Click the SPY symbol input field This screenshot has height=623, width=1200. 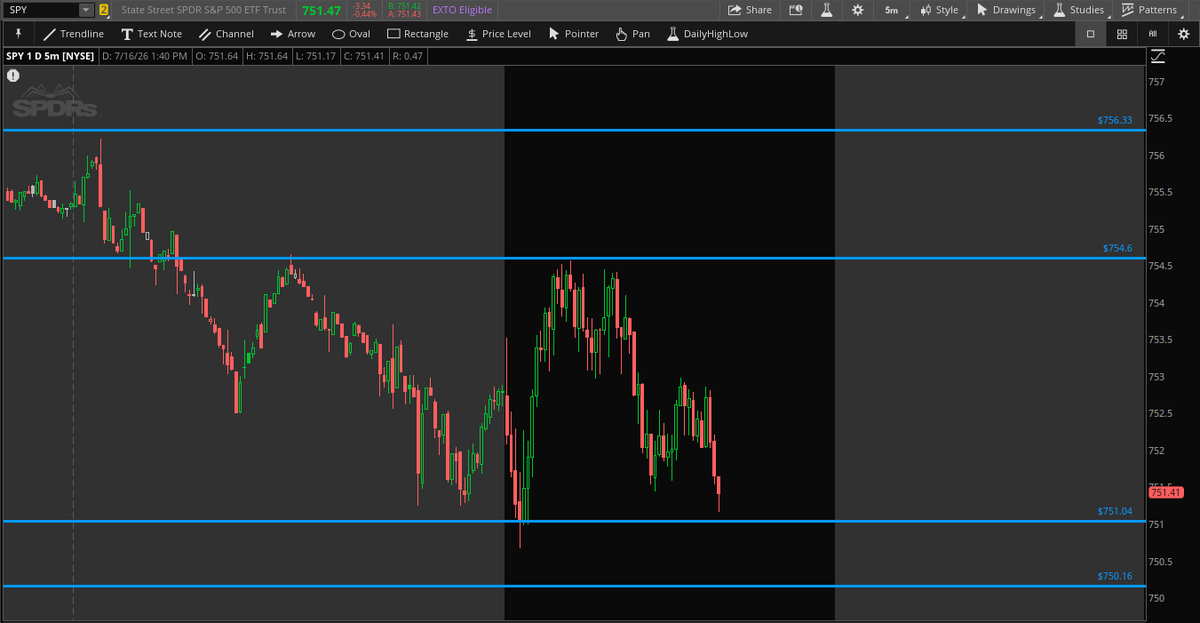click(x=40, y=10)
